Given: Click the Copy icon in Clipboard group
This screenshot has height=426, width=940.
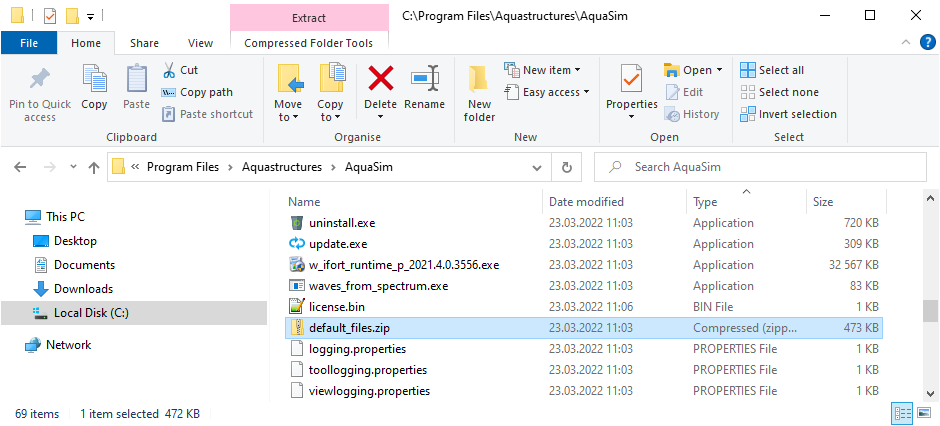Looking at the screenshot, I should click(x=94, y=79).
